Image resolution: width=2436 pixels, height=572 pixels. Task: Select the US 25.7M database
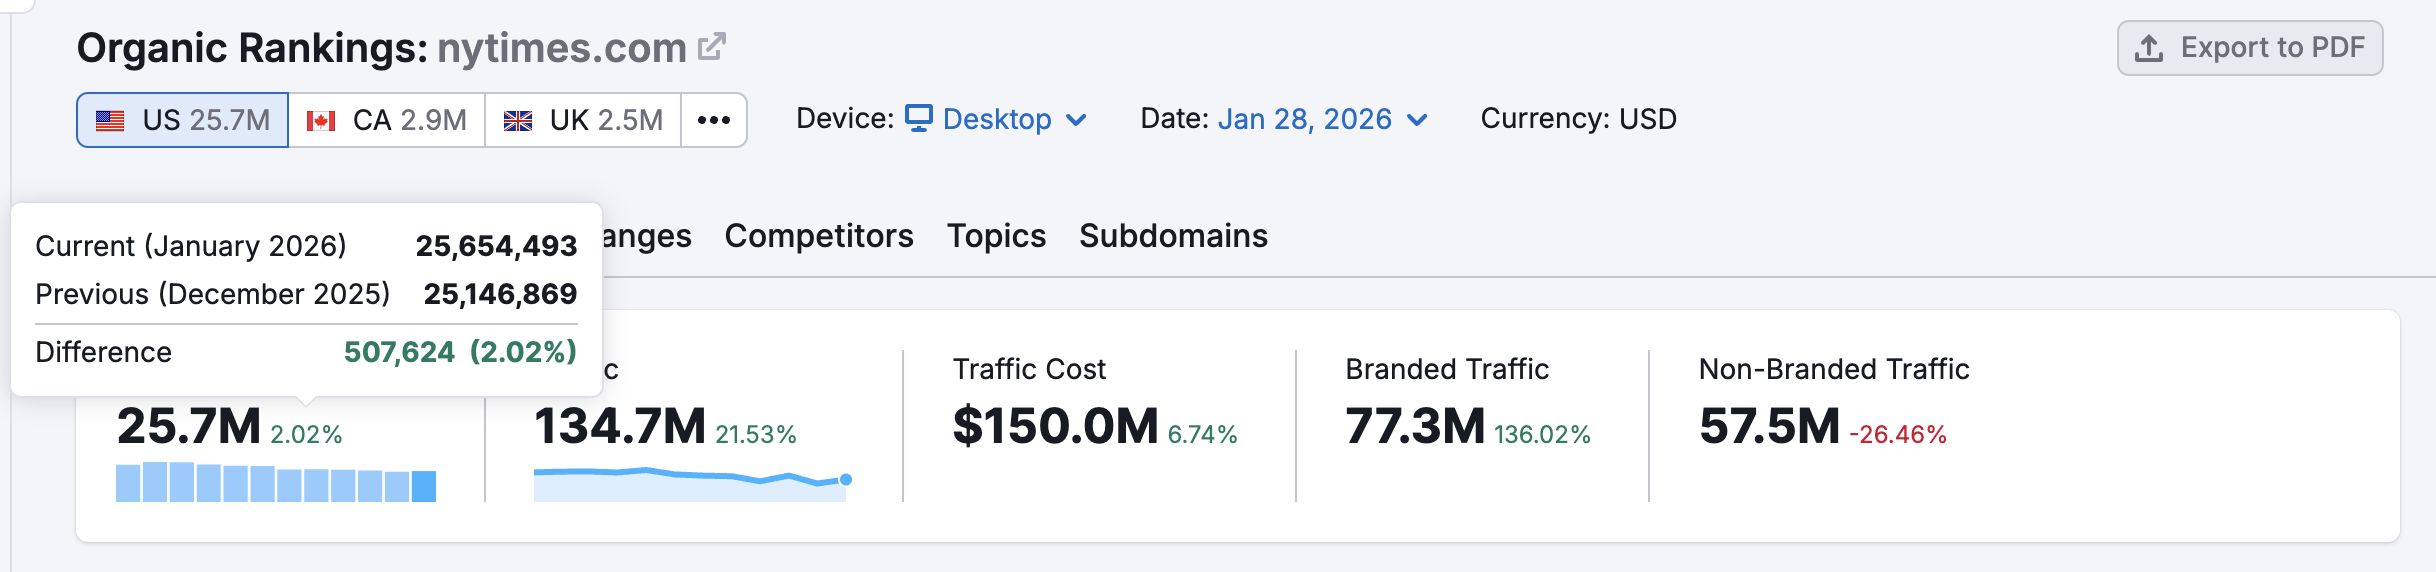click(x=183, y=120)
